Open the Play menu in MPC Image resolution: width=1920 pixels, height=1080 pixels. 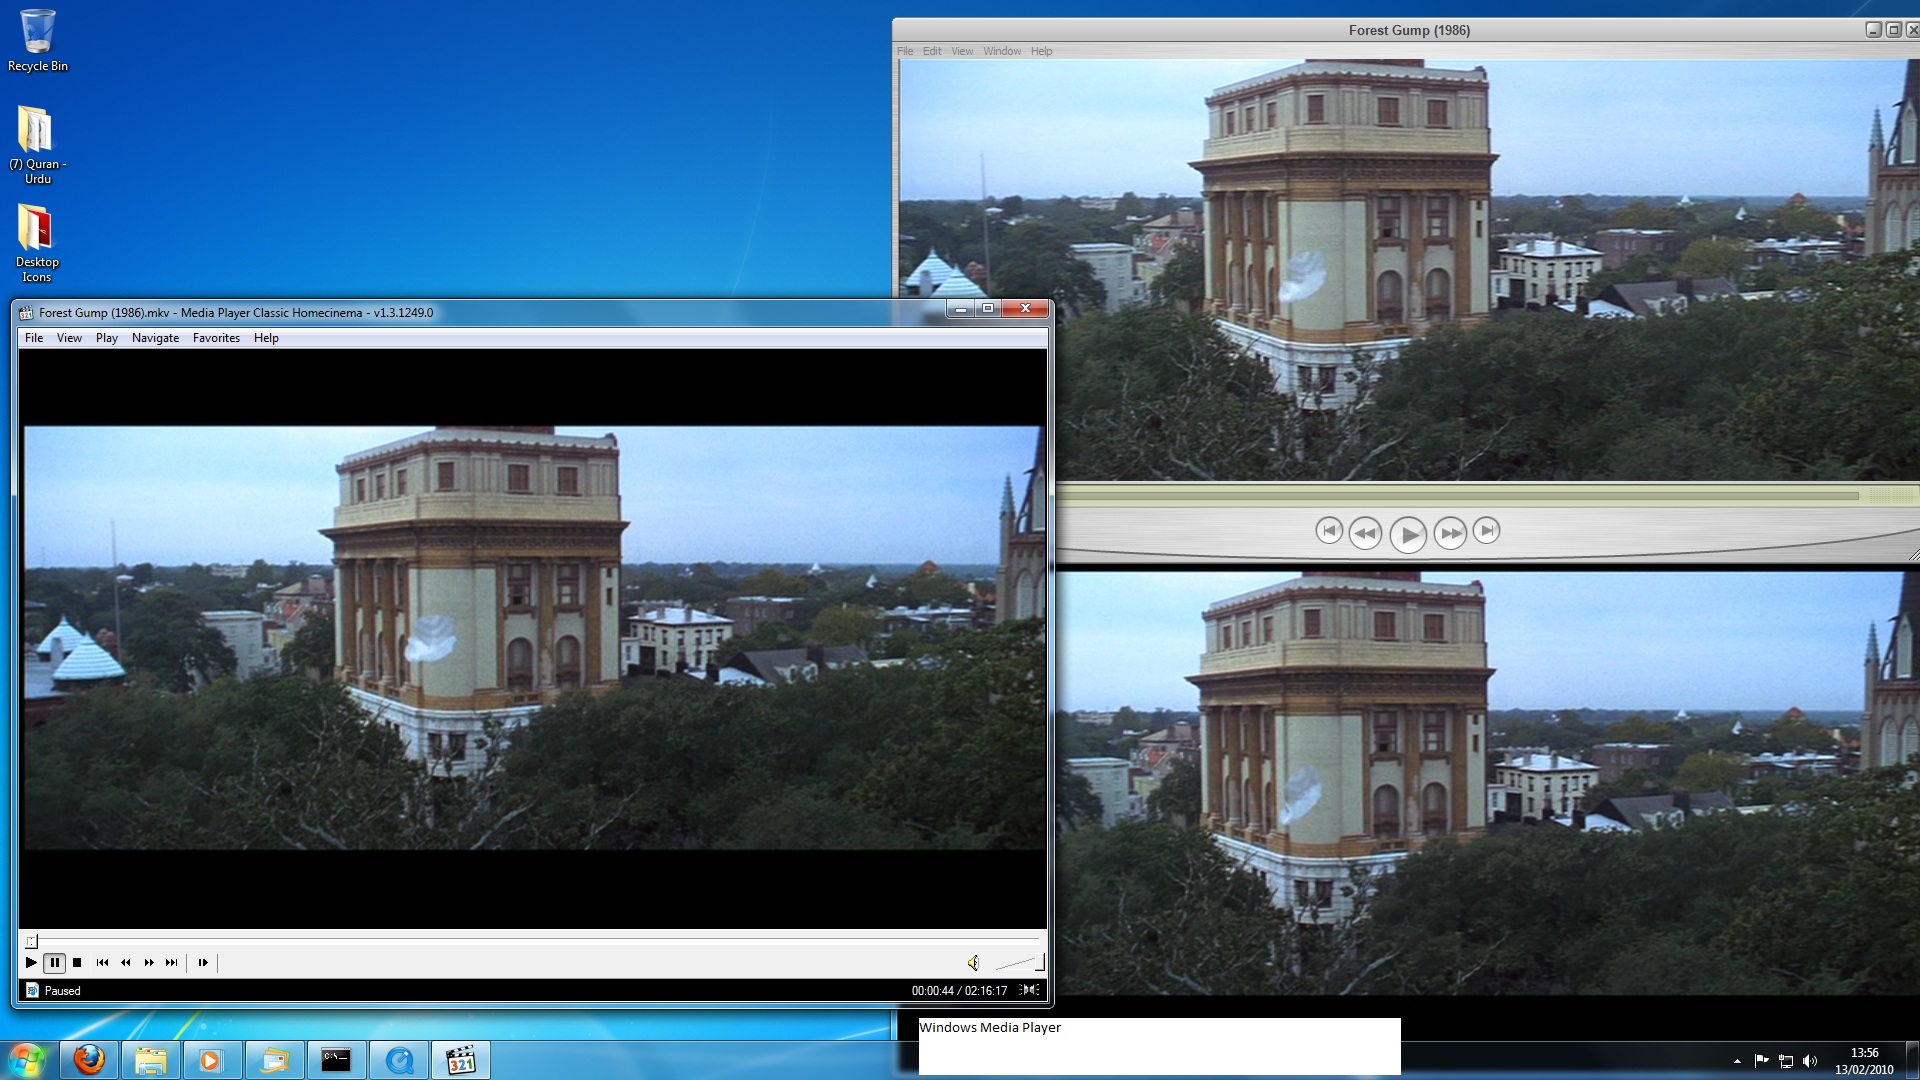(106, 338)
